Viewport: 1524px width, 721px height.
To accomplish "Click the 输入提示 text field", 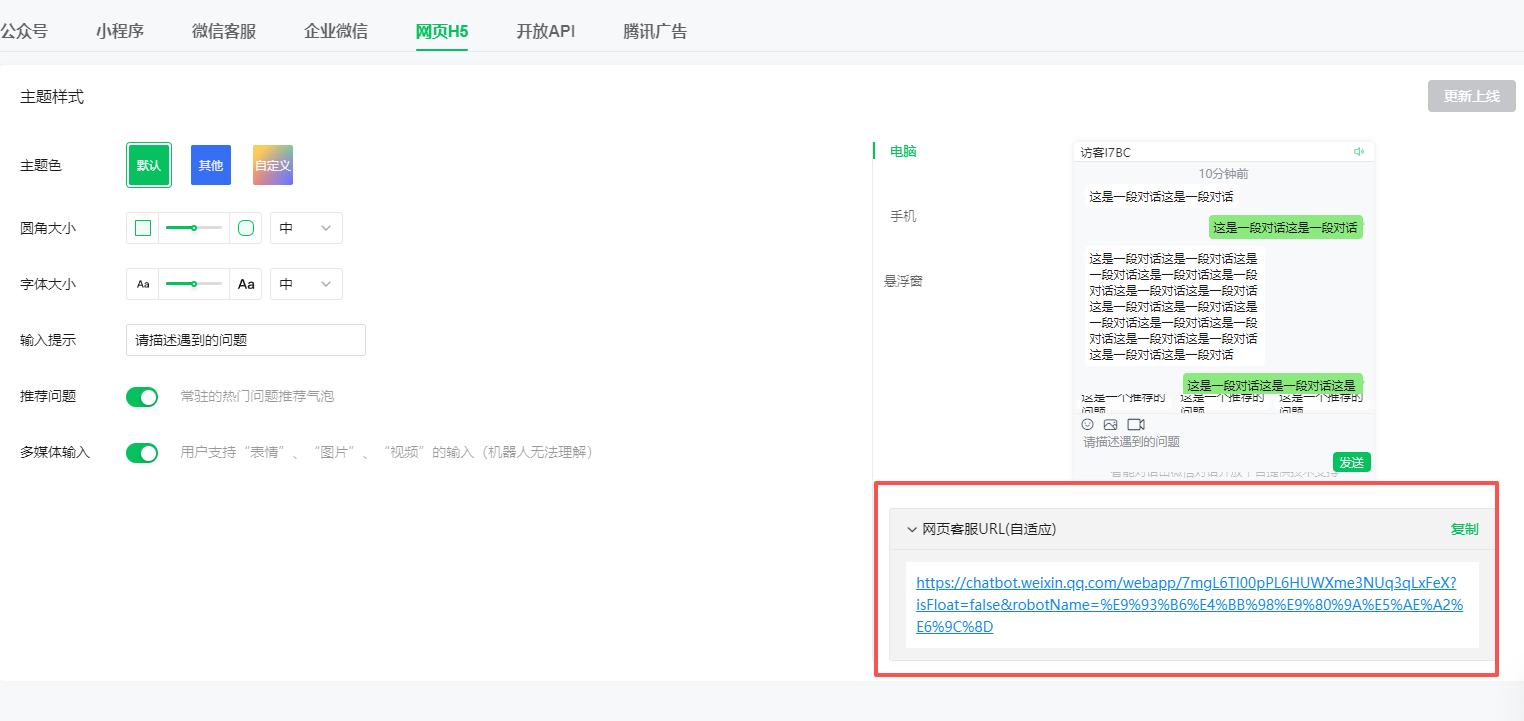I will 246,340.
